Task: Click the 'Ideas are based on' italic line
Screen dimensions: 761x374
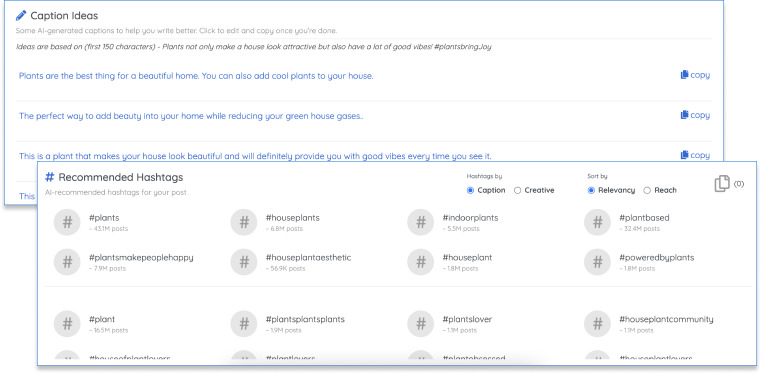Action: [x=254, y=48]
